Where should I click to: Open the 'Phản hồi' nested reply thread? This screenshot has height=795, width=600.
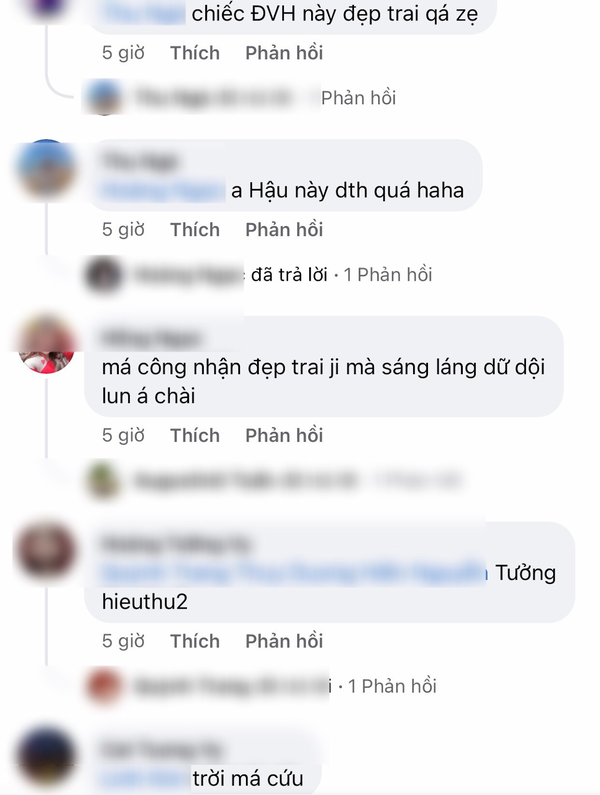(358, 98)
